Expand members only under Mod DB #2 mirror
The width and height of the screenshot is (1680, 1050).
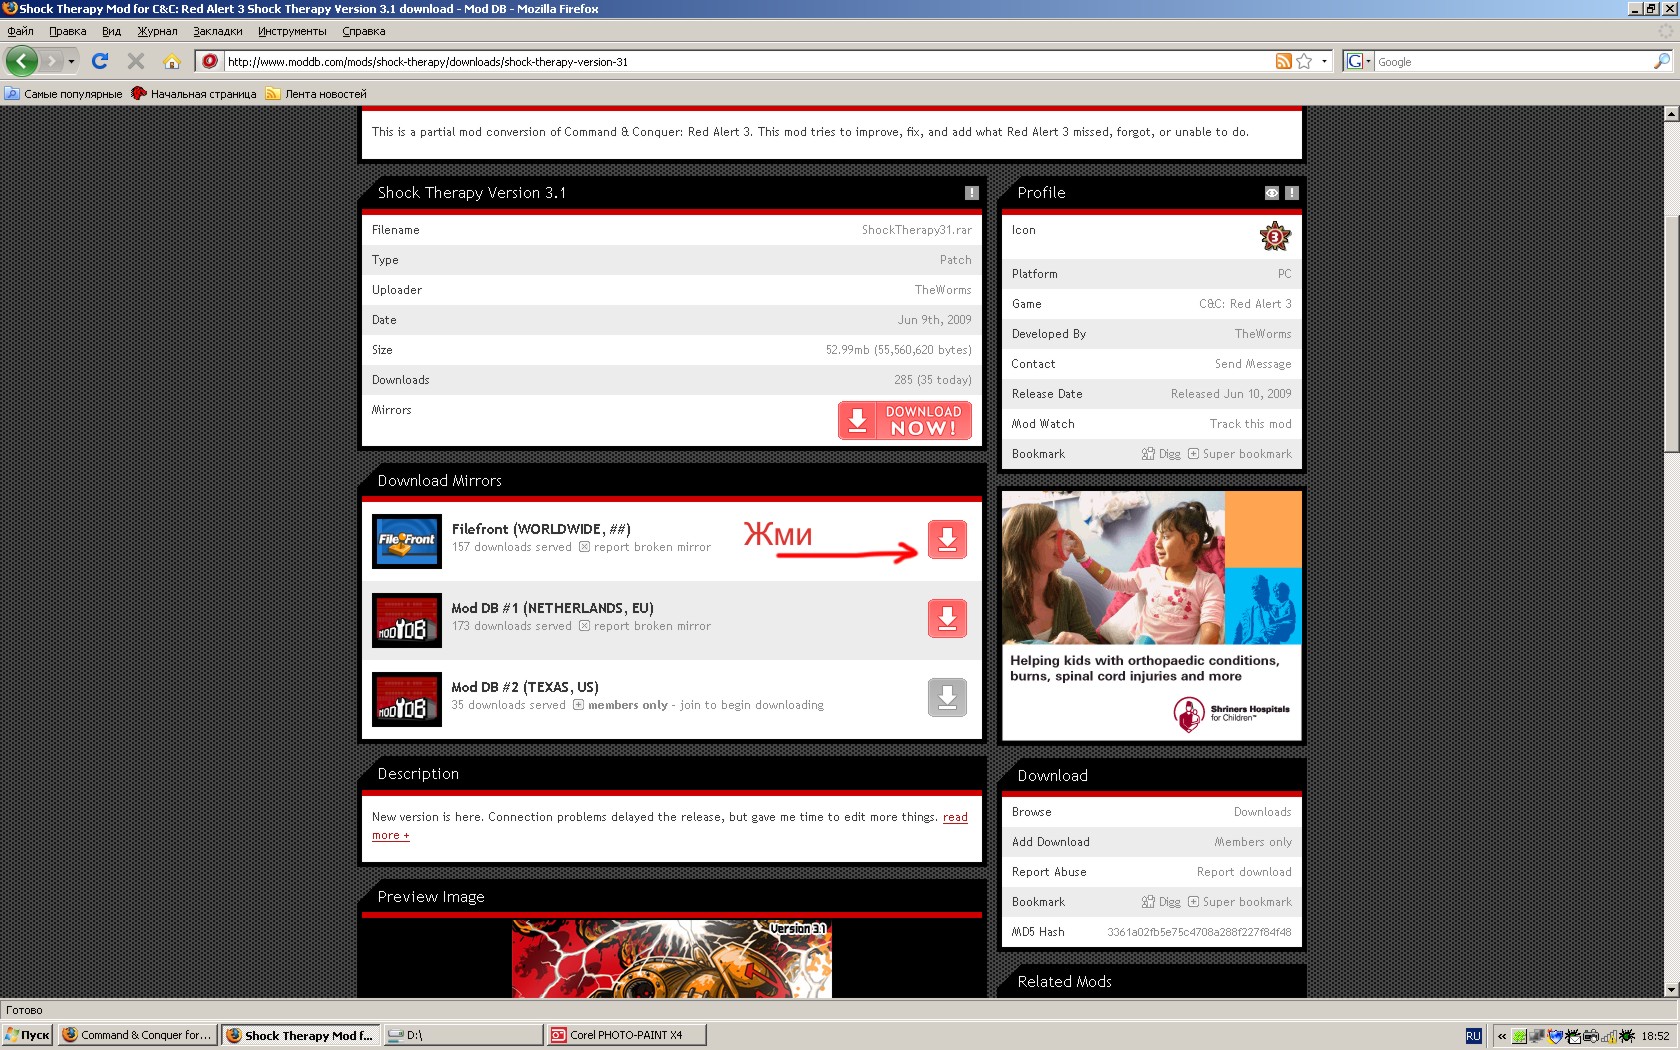click(x=620, y=705)
